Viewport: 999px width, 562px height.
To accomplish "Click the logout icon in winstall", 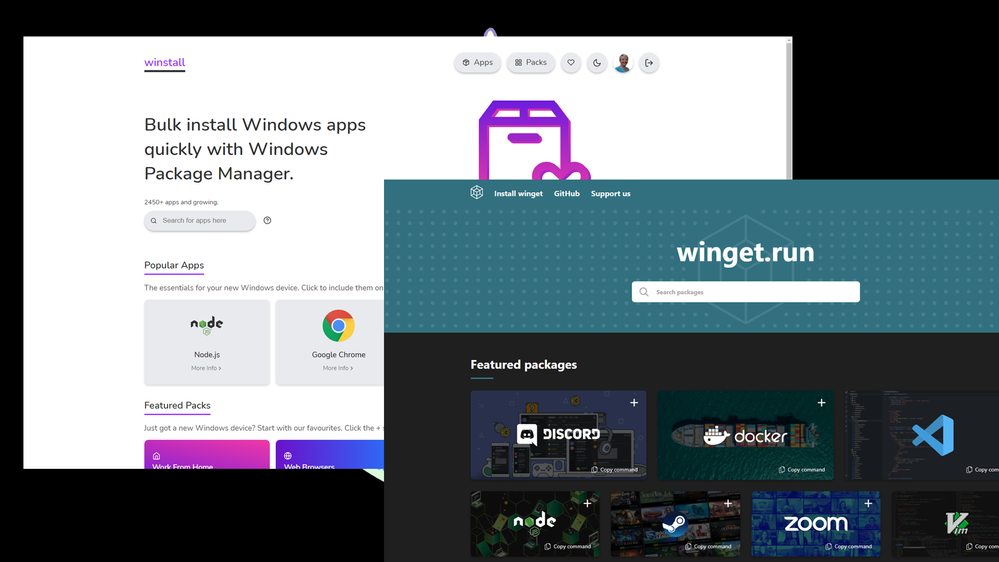I will [649, 62].
